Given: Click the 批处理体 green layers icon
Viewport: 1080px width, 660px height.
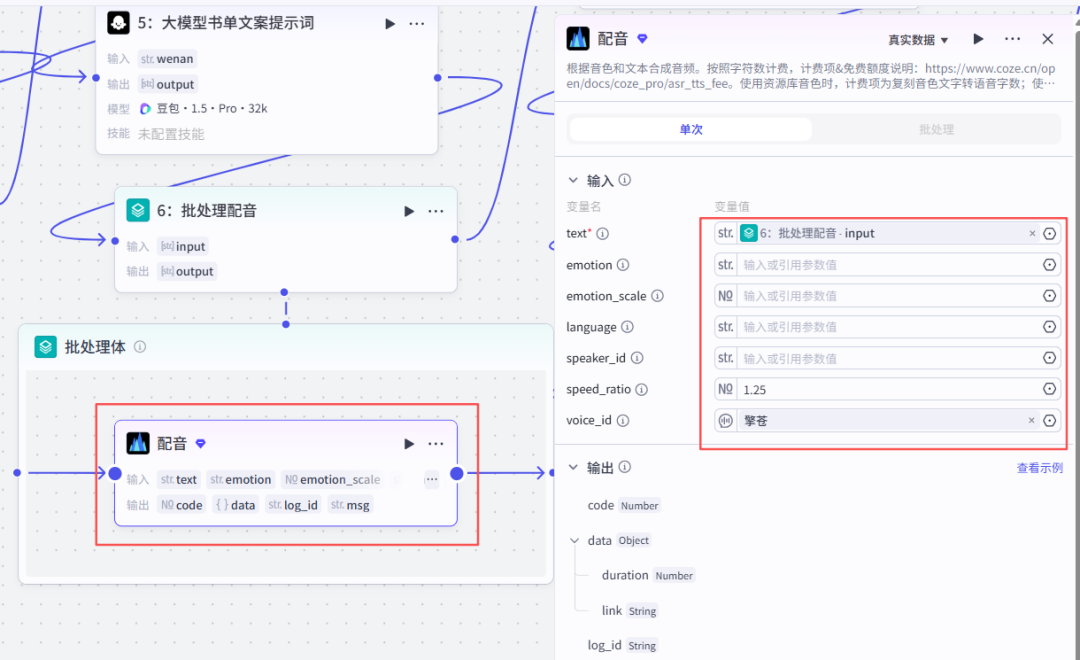Looking at the screenshot, I should [45, 347].
